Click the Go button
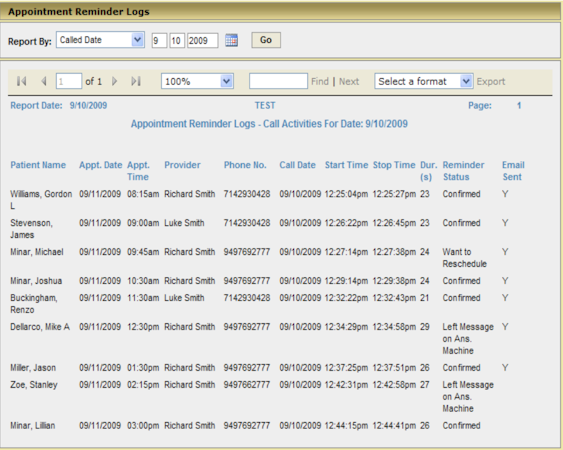This screenshot has width=563, height=450. click(266, 40)
